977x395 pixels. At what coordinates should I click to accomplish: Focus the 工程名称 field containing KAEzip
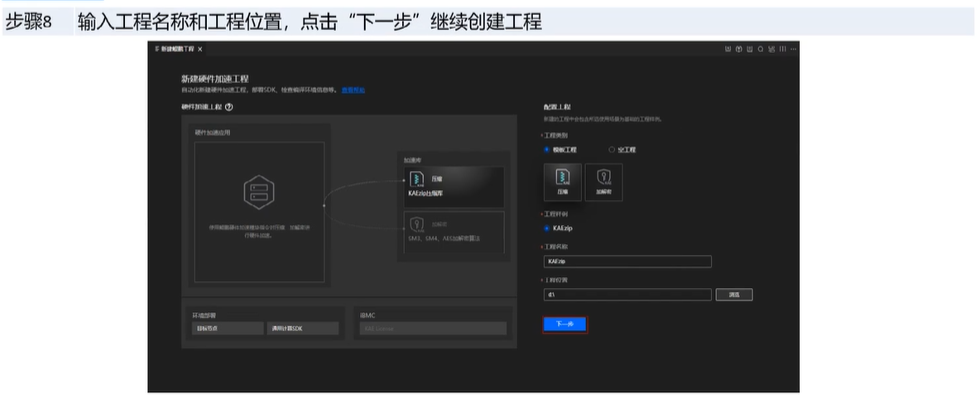pos(627,262)
